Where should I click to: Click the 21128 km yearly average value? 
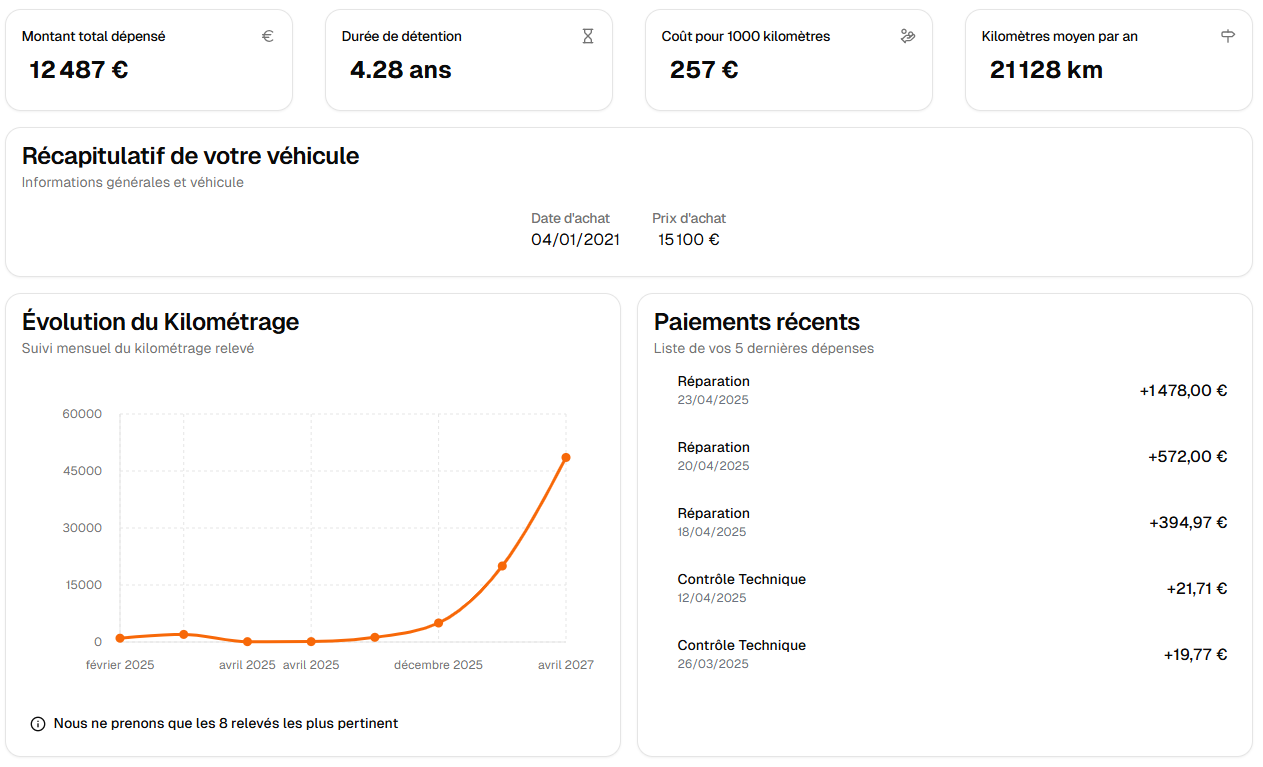click(x=1046, y=70)
